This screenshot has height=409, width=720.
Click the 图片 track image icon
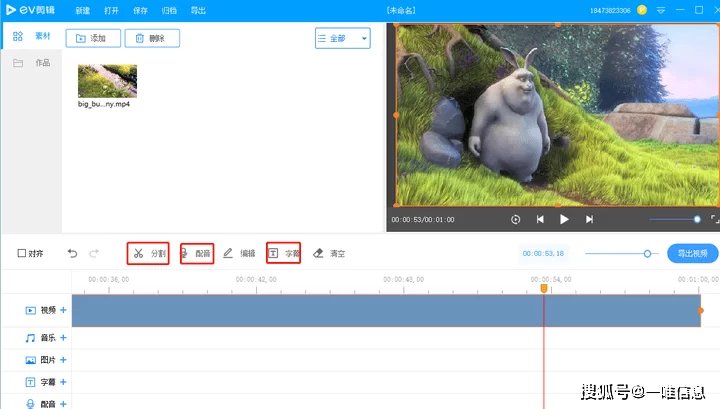30,360
